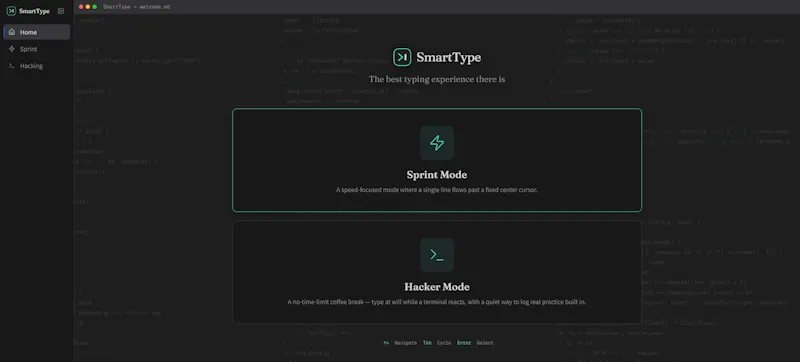Click the Hacker Mode description text

pos(437,302)
